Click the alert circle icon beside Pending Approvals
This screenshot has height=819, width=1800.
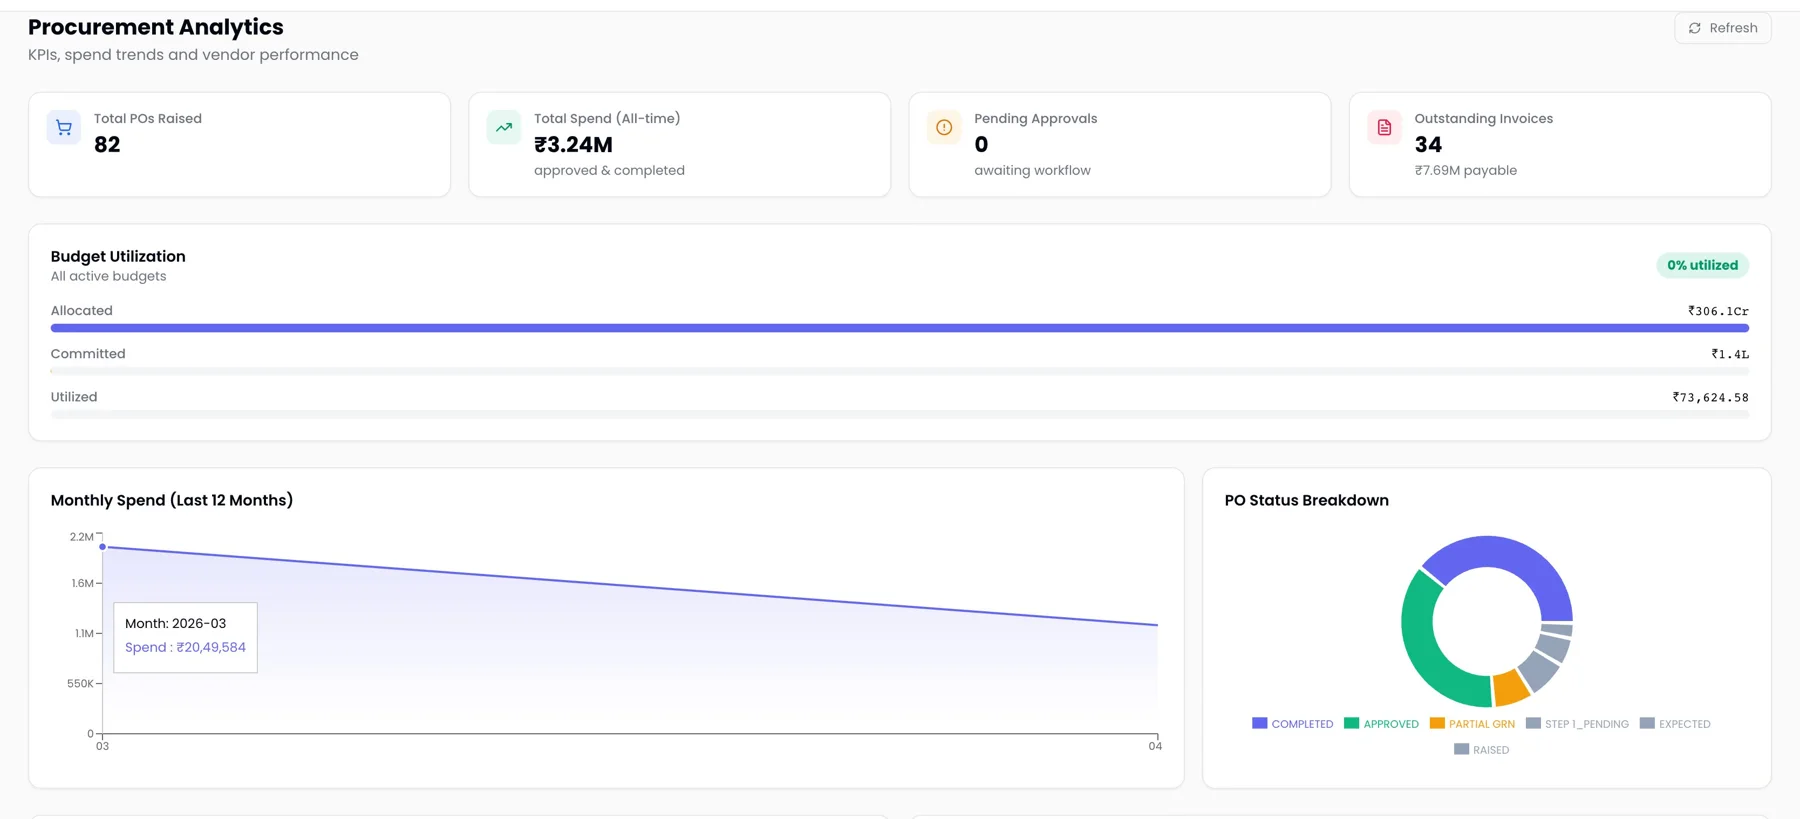click(x=944, y=128)
